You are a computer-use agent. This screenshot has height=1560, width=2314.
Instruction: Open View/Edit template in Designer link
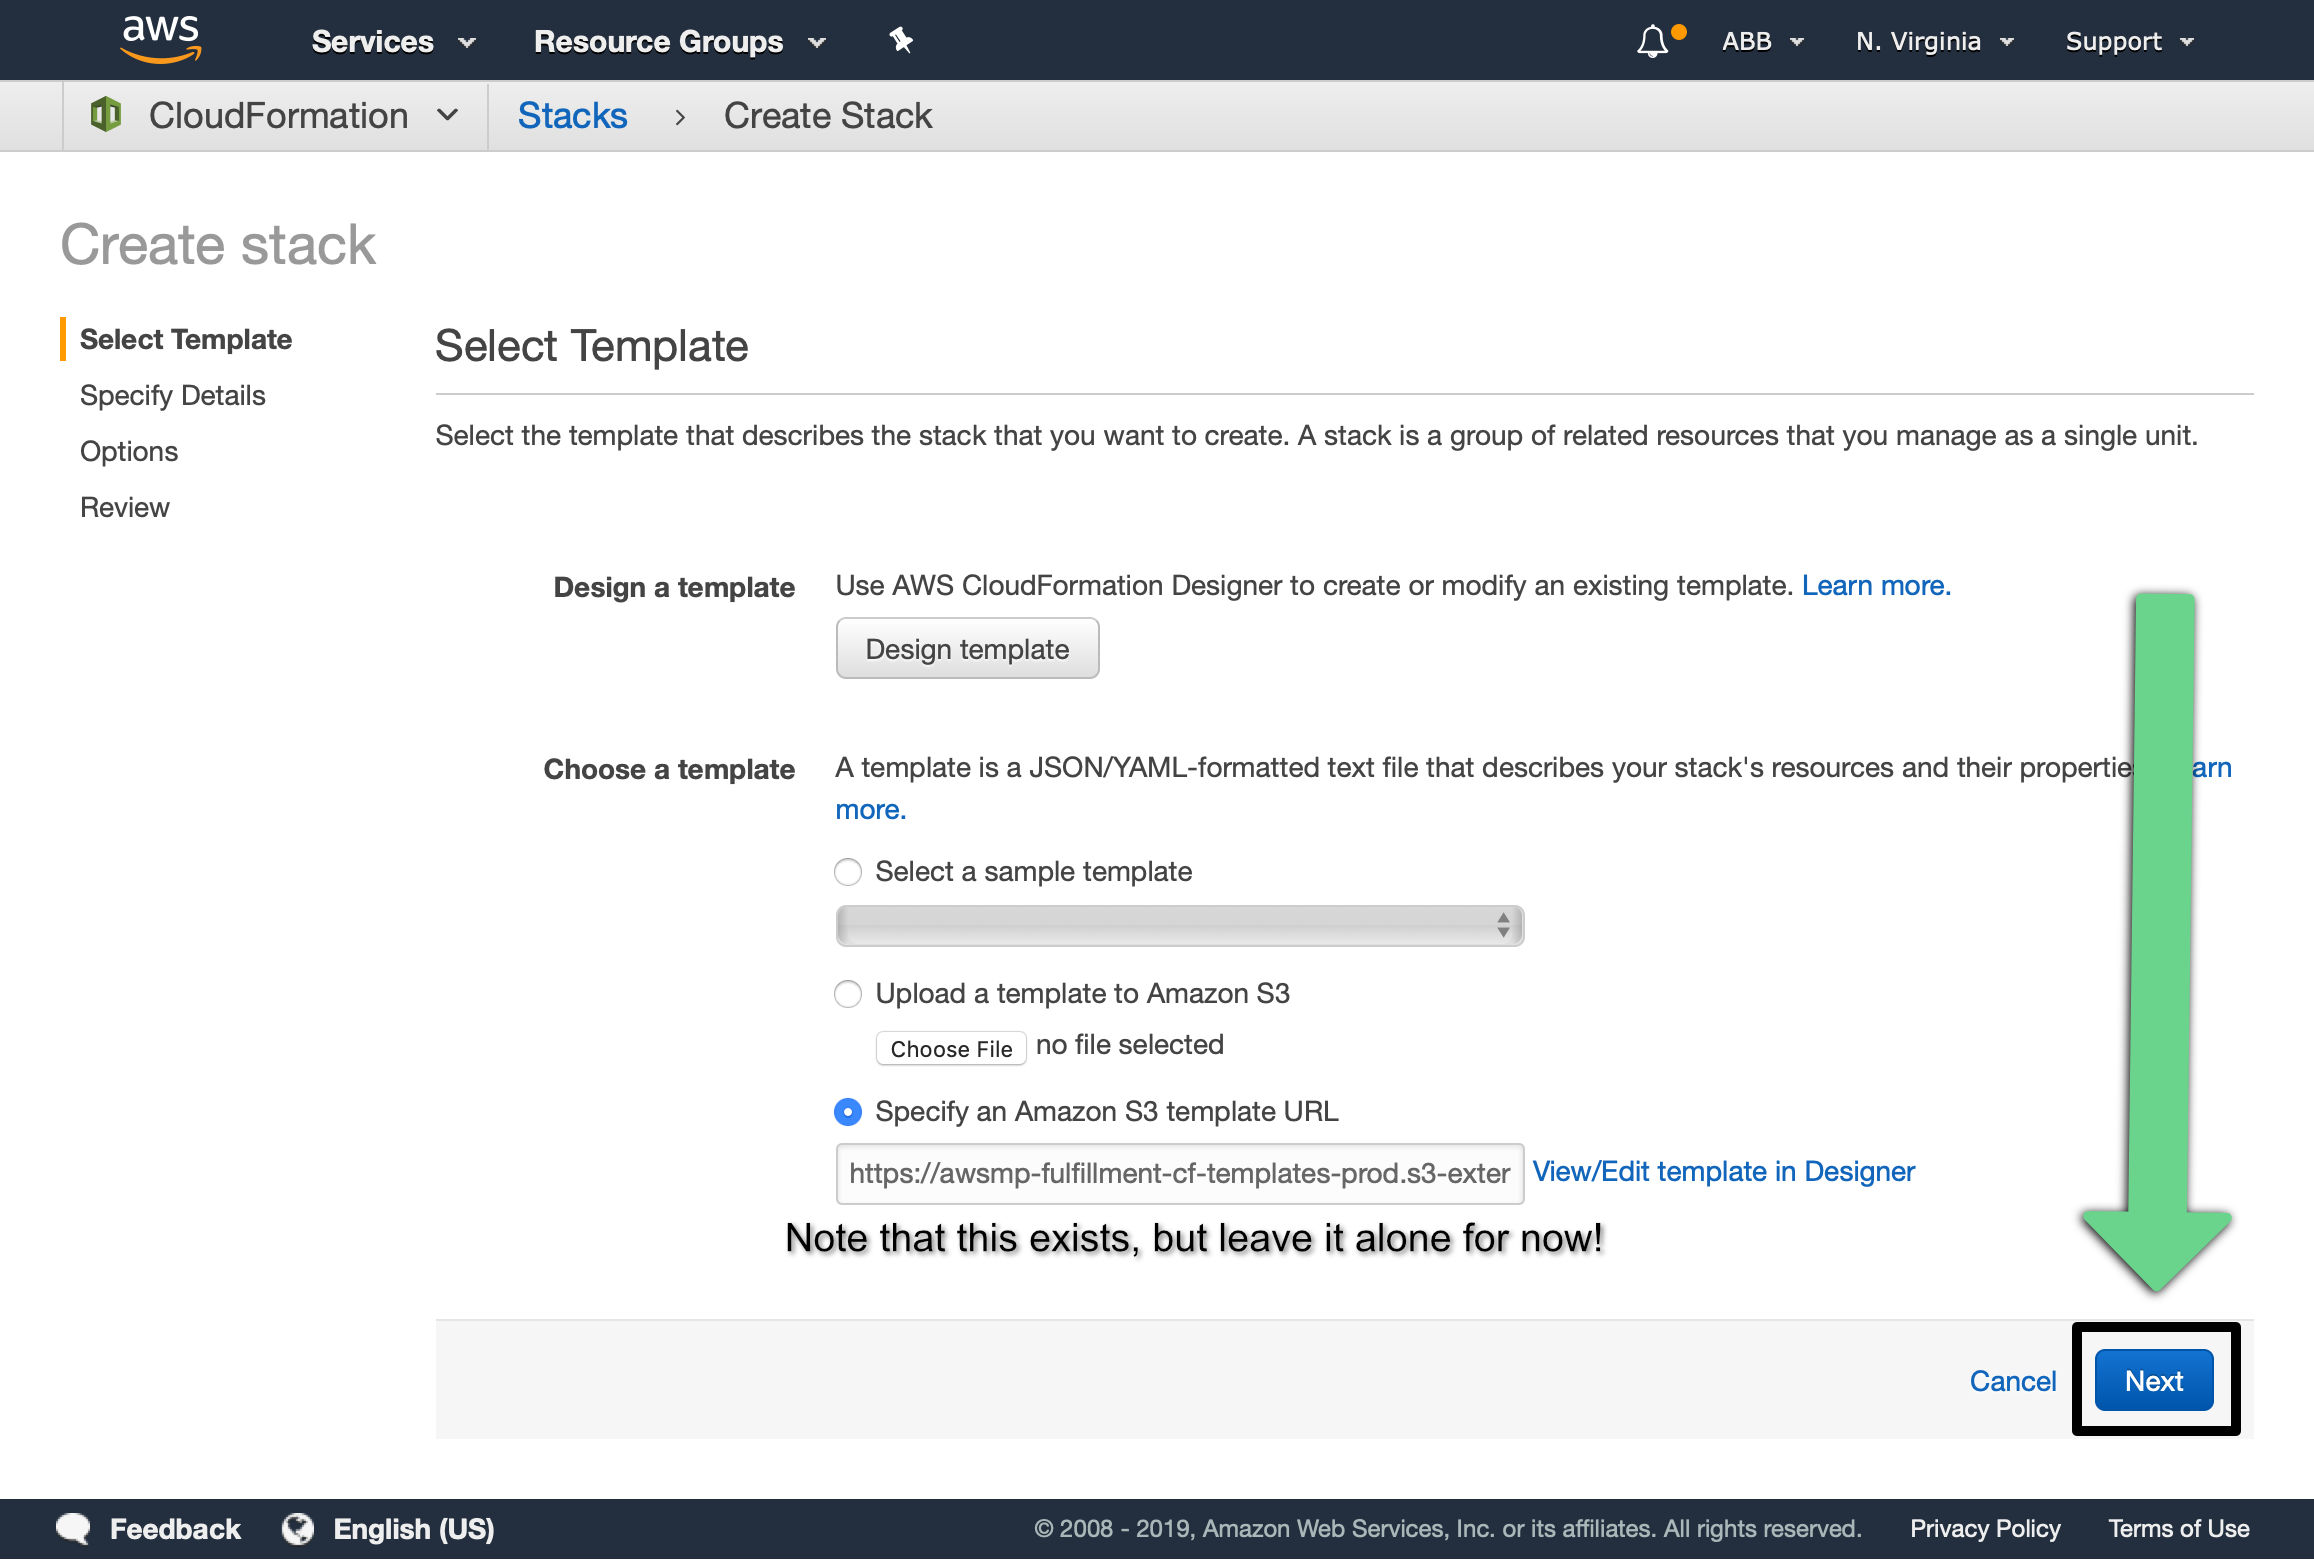1723,1172
